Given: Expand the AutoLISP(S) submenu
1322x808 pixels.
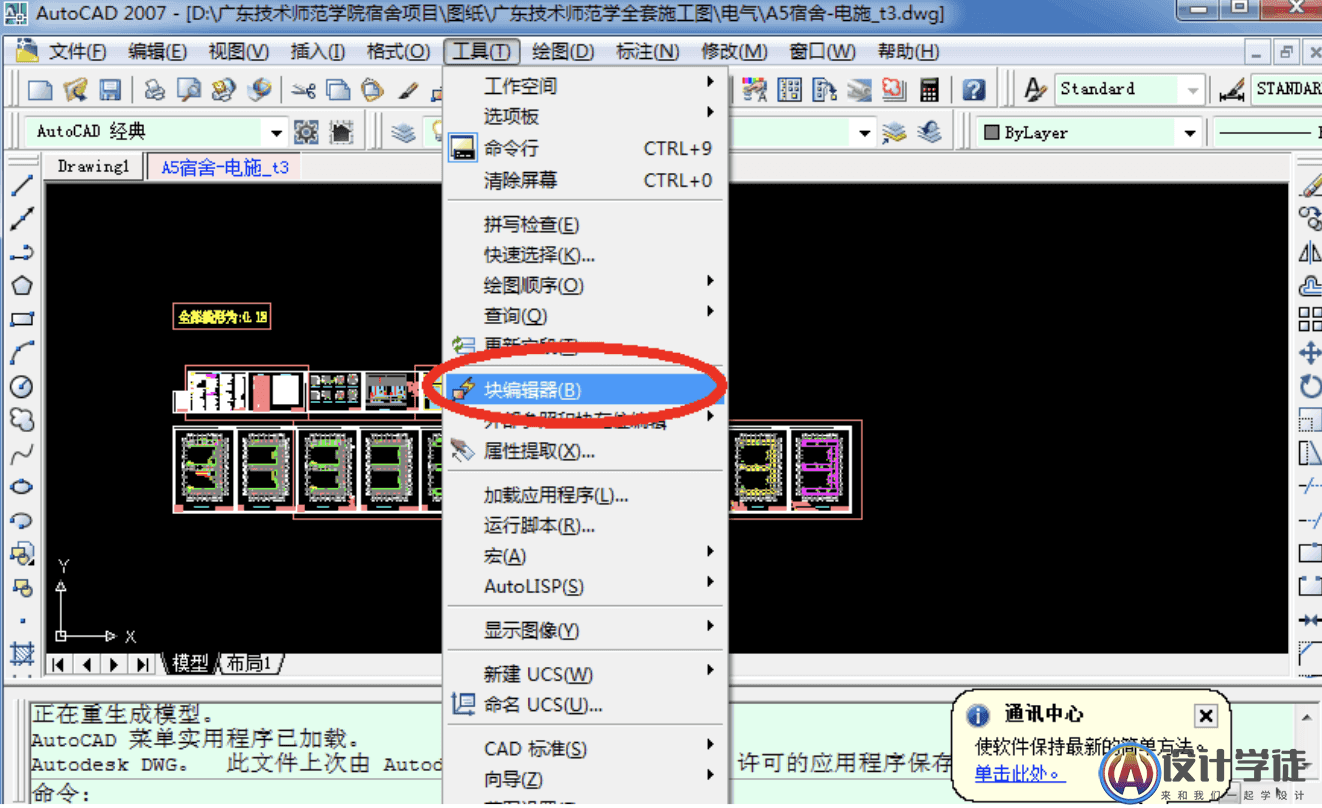Looking at the screenshot, I should tap(585, 586).
